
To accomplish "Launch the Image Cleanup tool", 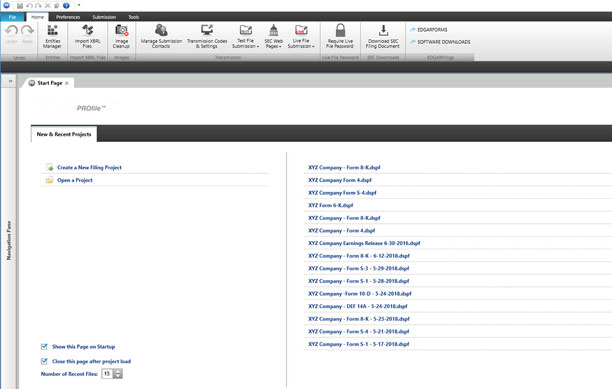I will pos(121,36).
